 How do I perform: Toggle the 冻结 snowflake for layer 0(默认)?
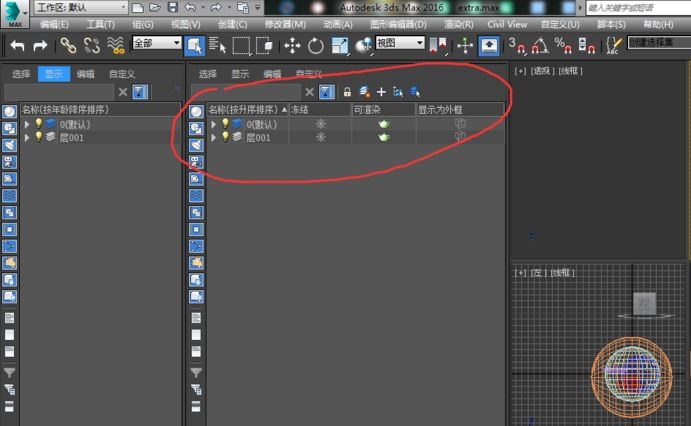321,124
